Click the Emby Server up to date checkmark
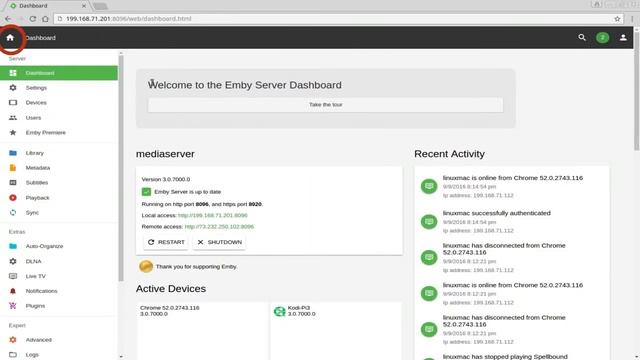 [x=146, y=192]
